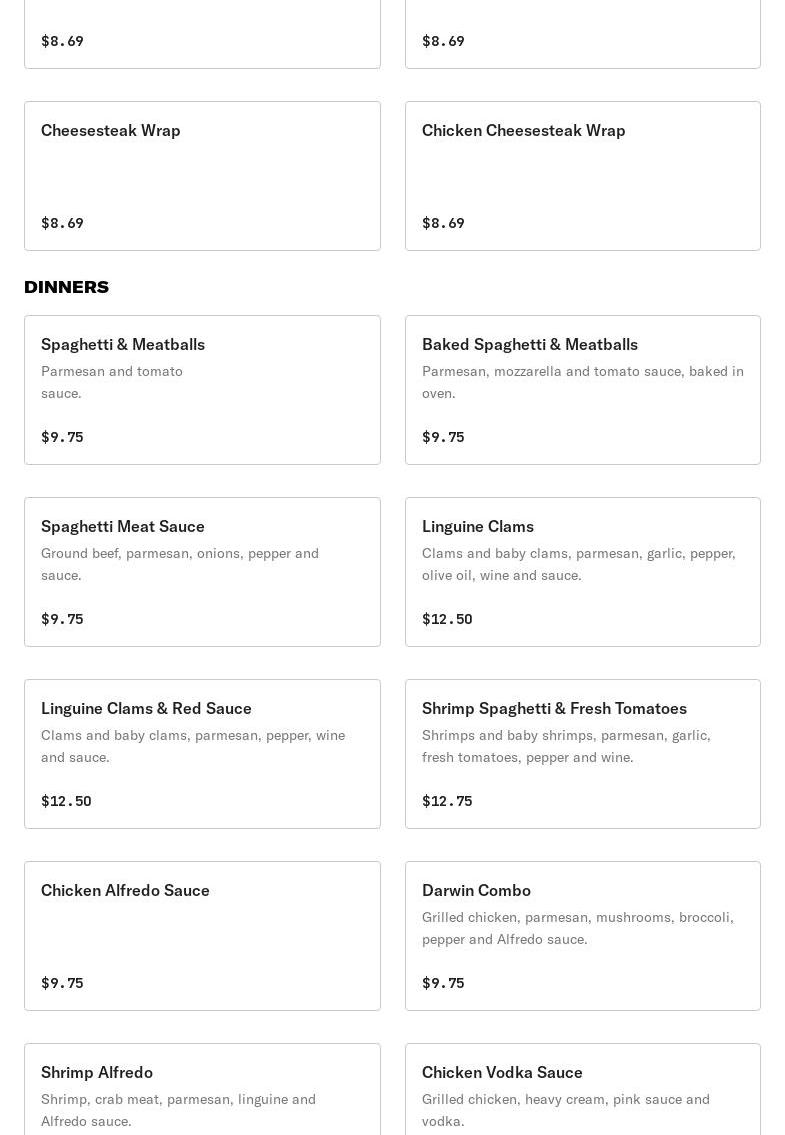
Task: Select the Spaghetti Meat Sauce card
Action: coord(202,571)
